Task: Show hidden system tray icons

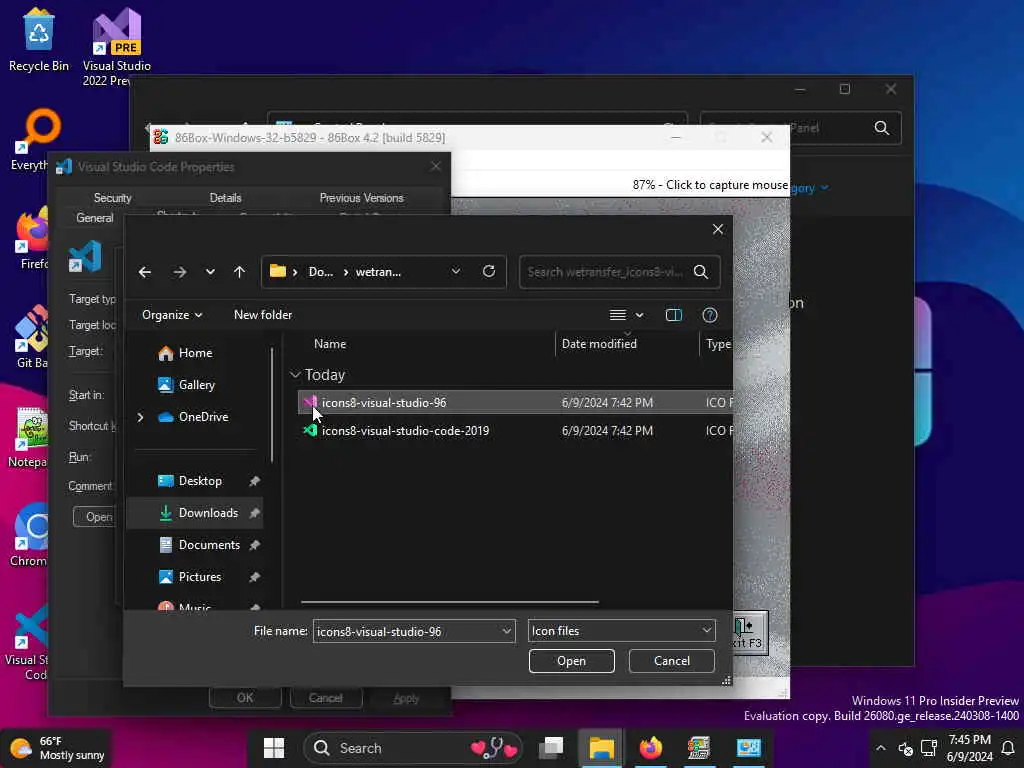Action: [881, 748]
